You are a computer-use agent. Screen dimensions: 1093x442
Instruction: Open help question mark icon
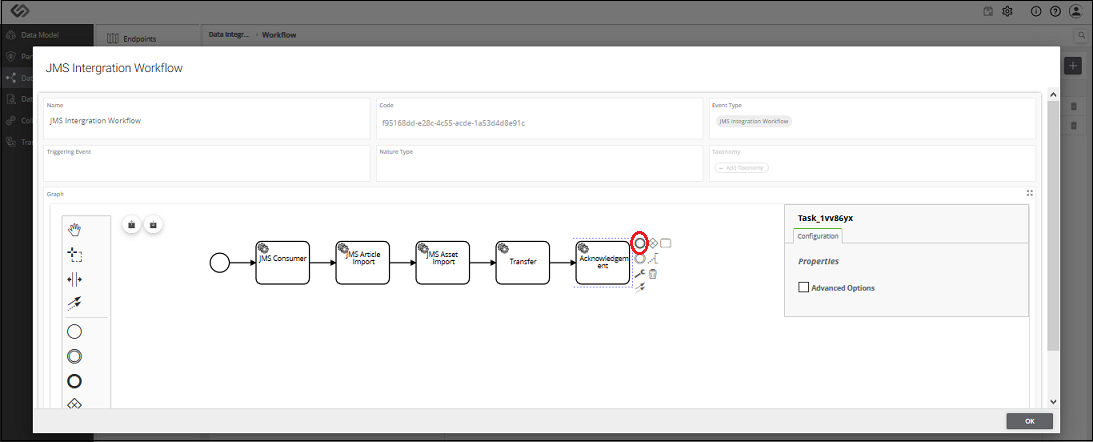pos(1055,11)
